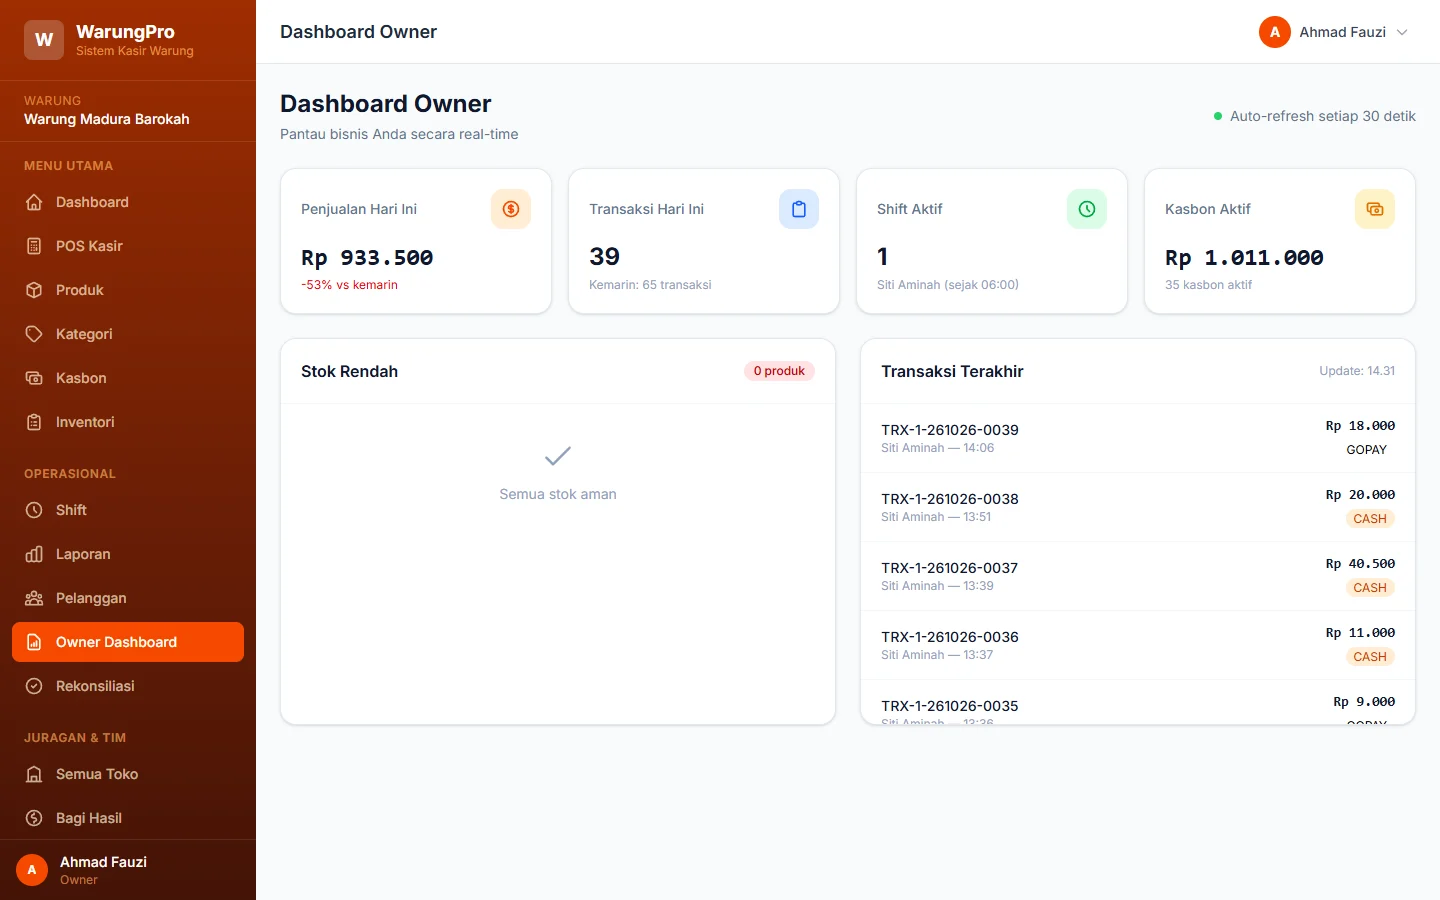Select Owner Dashboard in the sidebar
Image resolution: width=1440 pixels, height=900 pixels.
click(128, 642)
